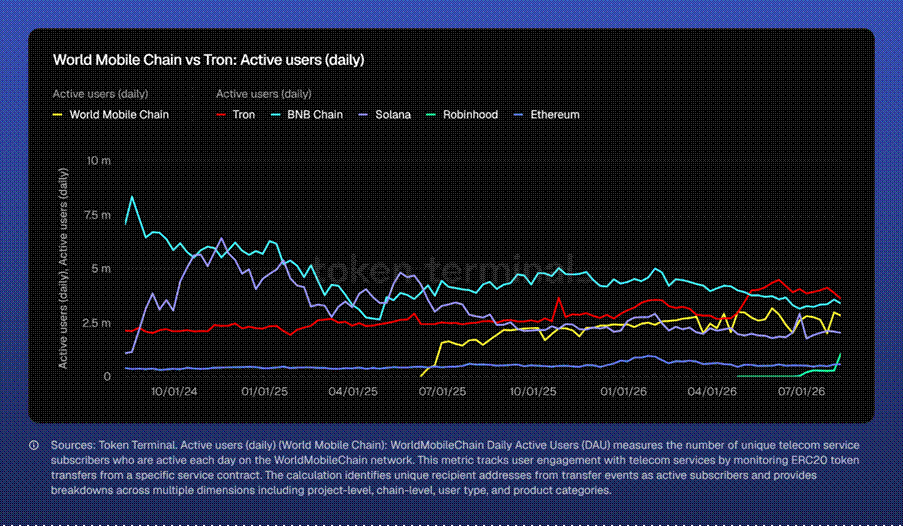
Task: Click the info icon beside Sources note
Action: coord(34,445)
